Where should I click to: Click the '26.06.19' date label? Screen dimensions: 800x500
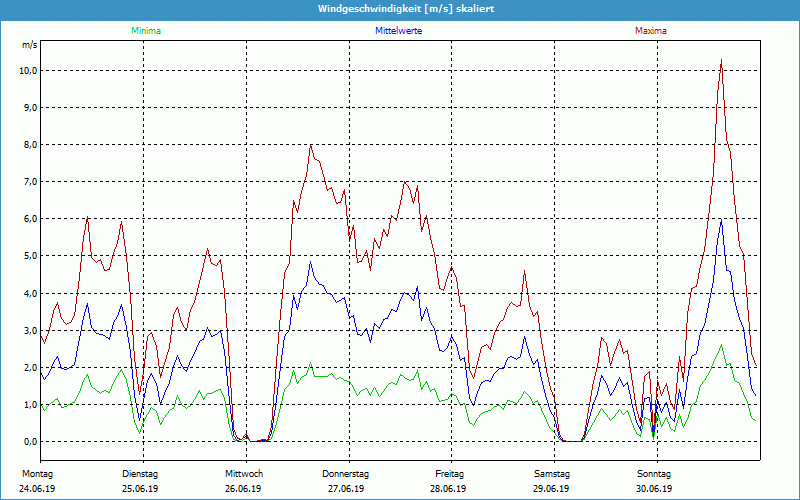pos(243,488)
